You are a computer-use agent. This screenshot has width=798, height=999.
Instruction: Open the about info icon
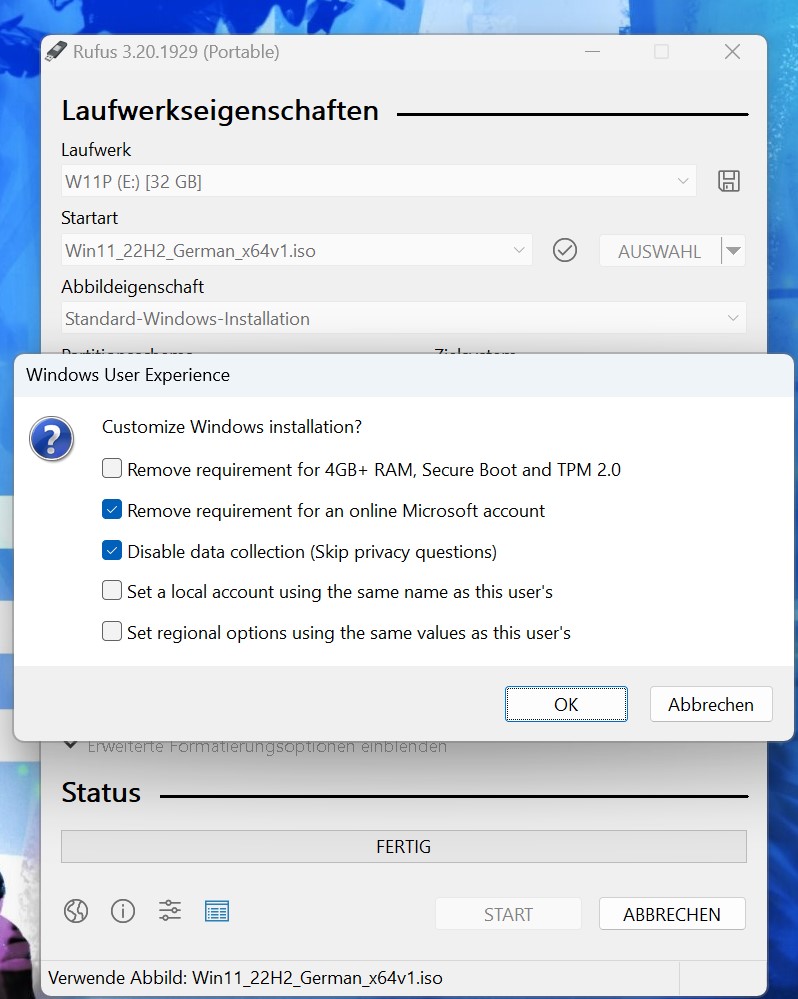pyautogui.click(x=123, y=911)
